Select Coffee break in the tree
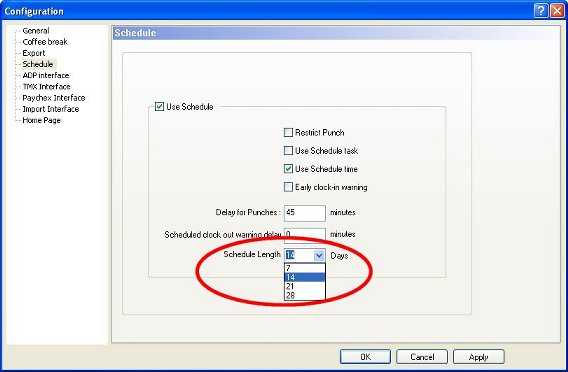 tap(45, 42)
